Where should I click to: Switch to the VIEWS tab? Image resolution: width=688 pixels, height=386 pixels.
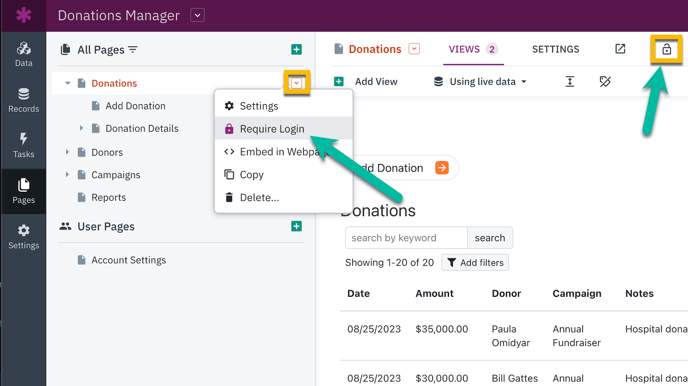click(473, 49)
